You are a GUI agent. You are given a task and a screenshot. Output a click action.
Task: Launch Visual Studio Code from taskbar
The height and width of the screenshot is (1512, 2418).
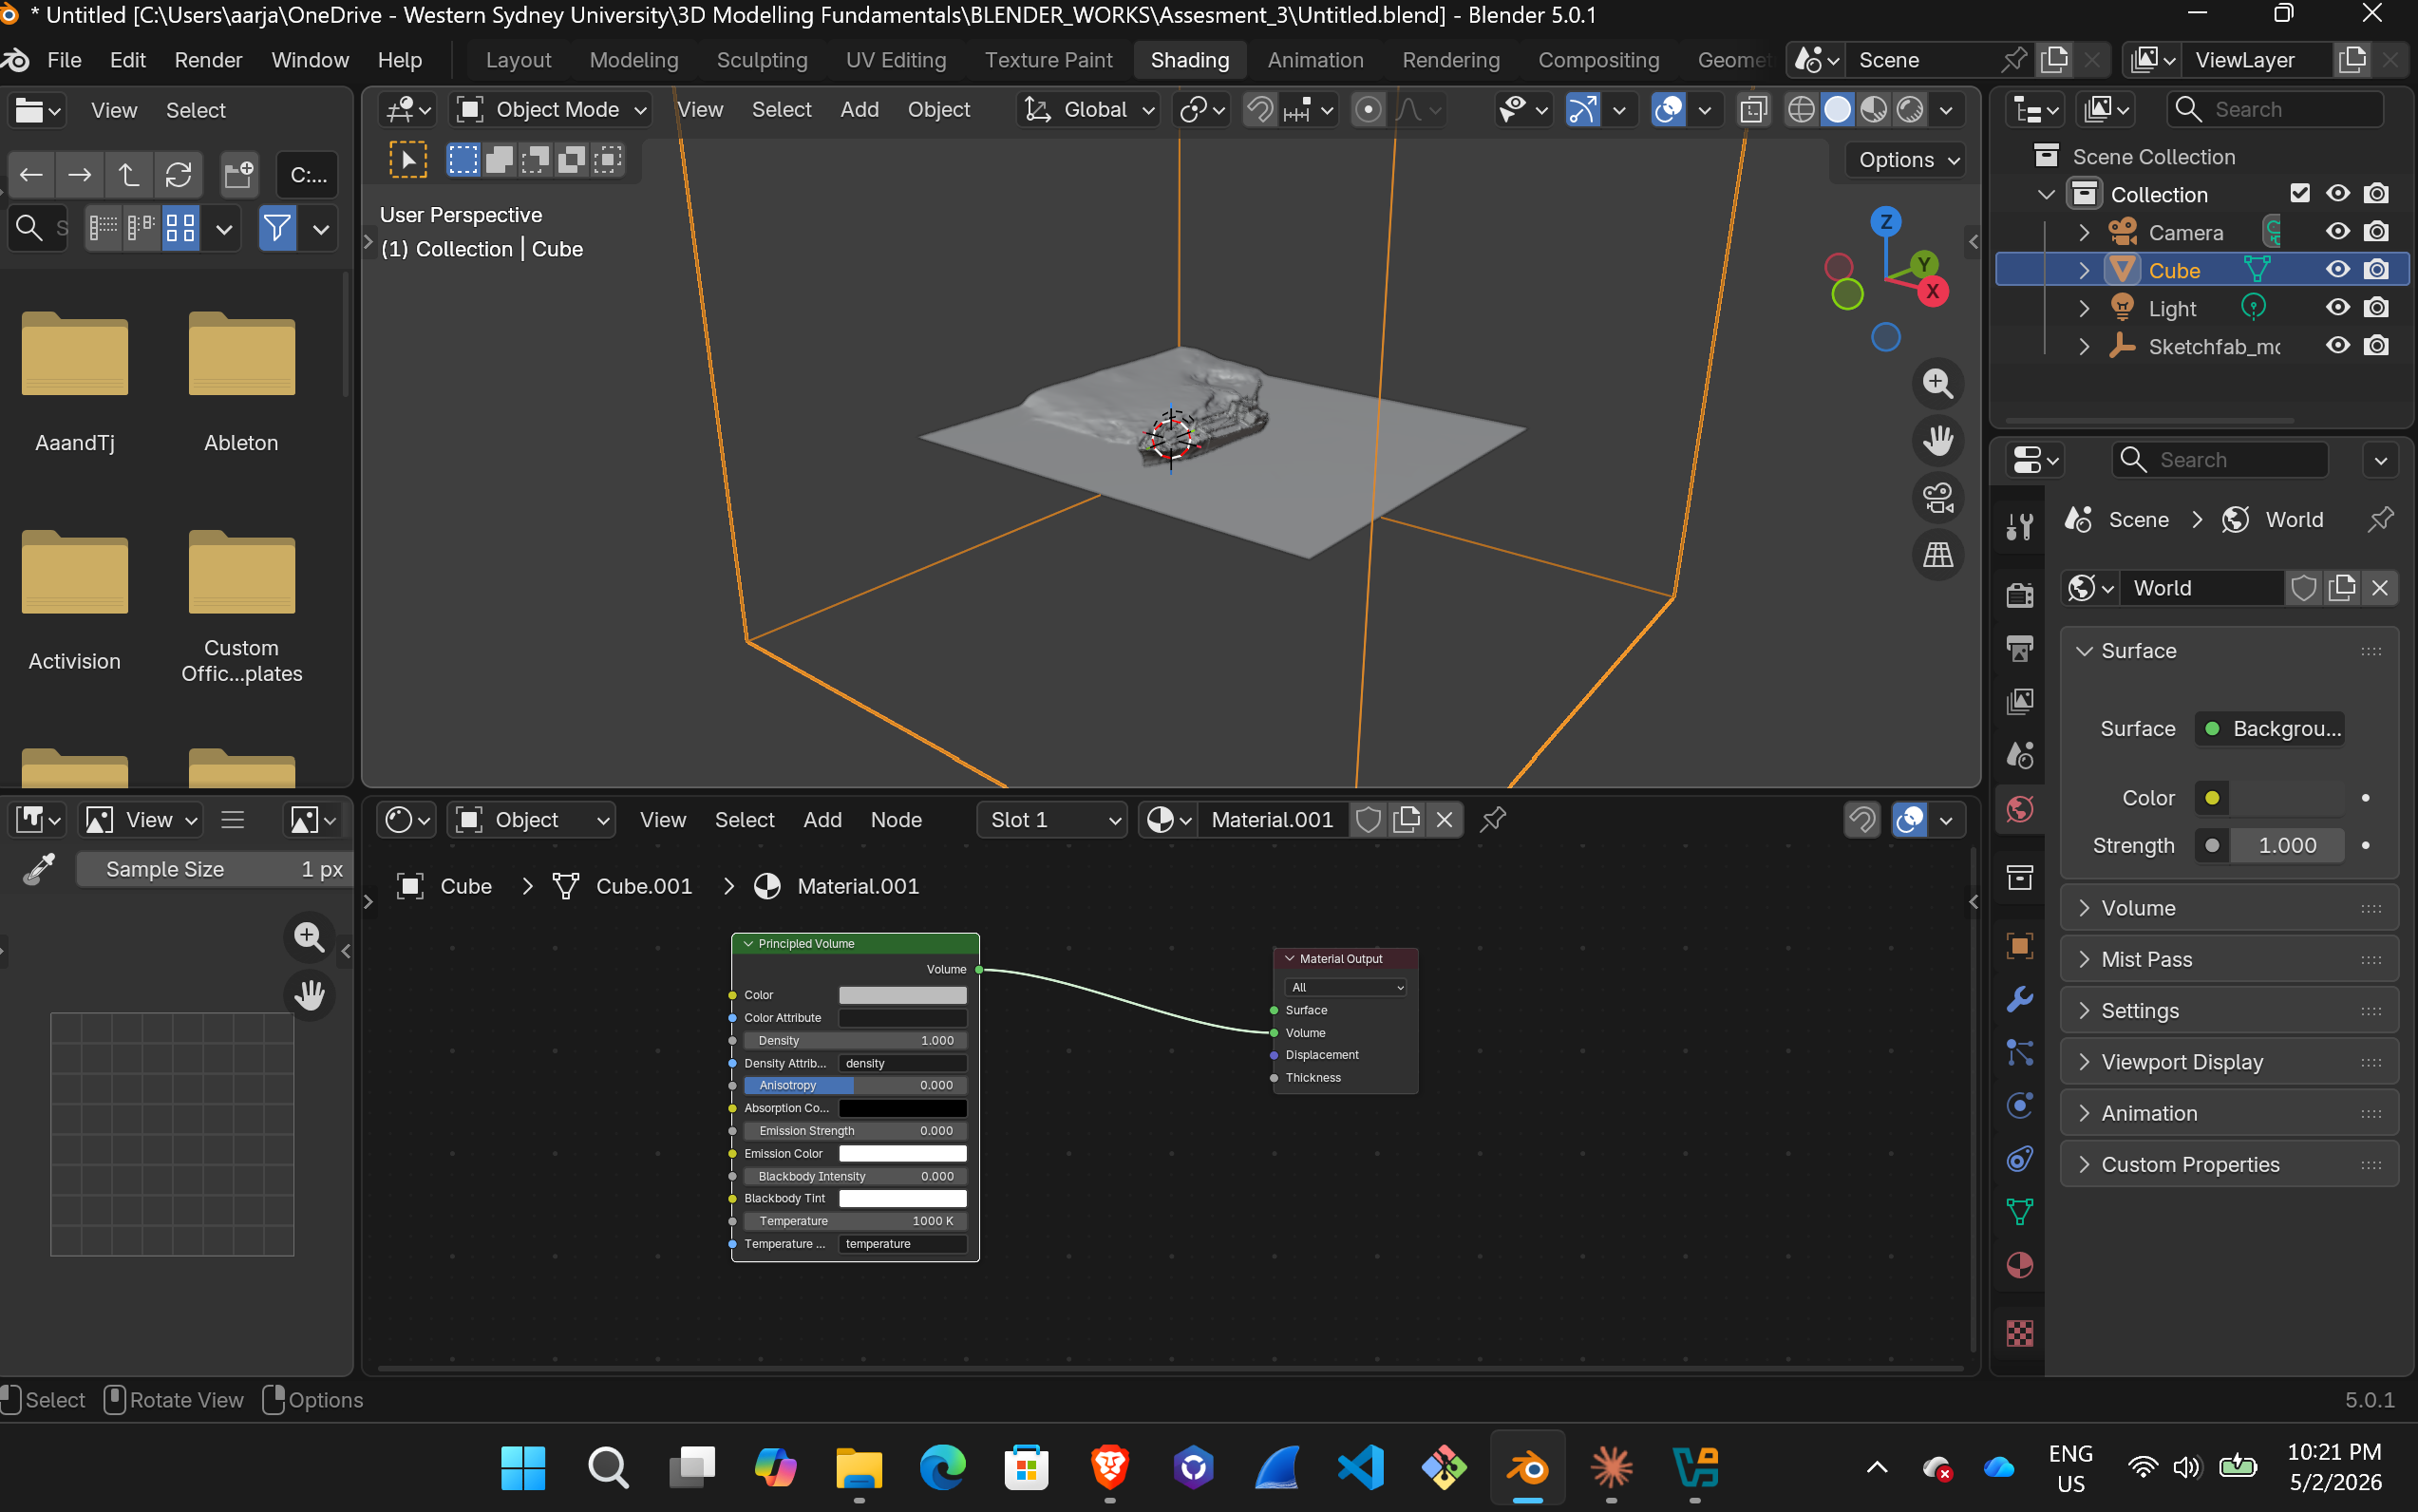[x=1361, y=1468]
